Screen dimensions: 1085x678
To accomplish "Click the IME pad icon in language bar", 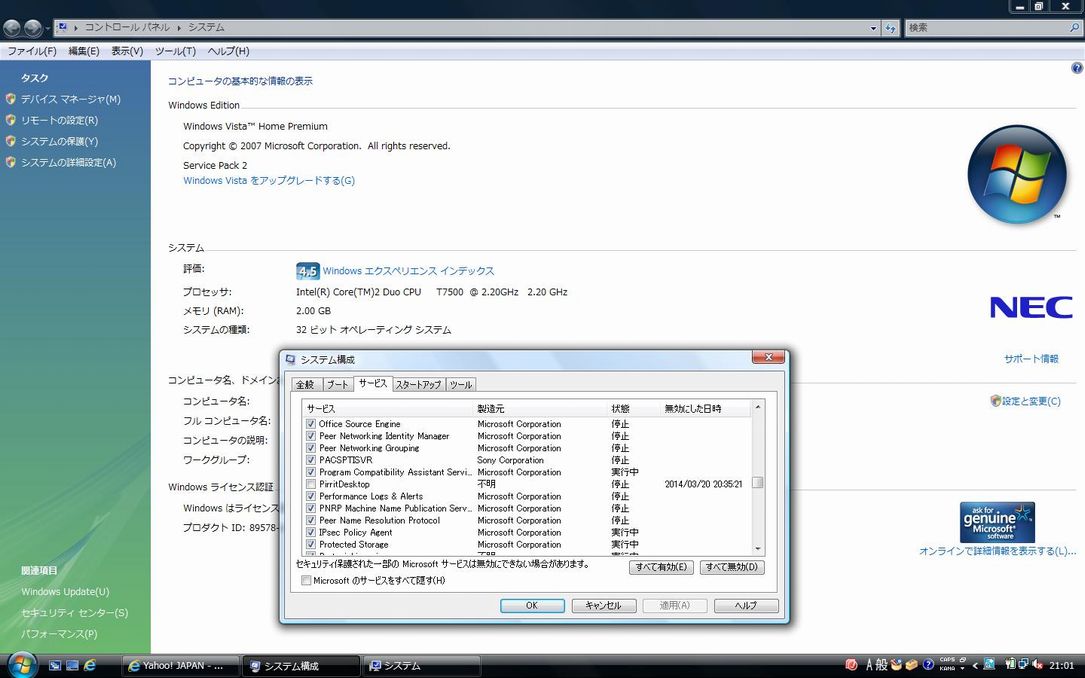I will (896, 666).
